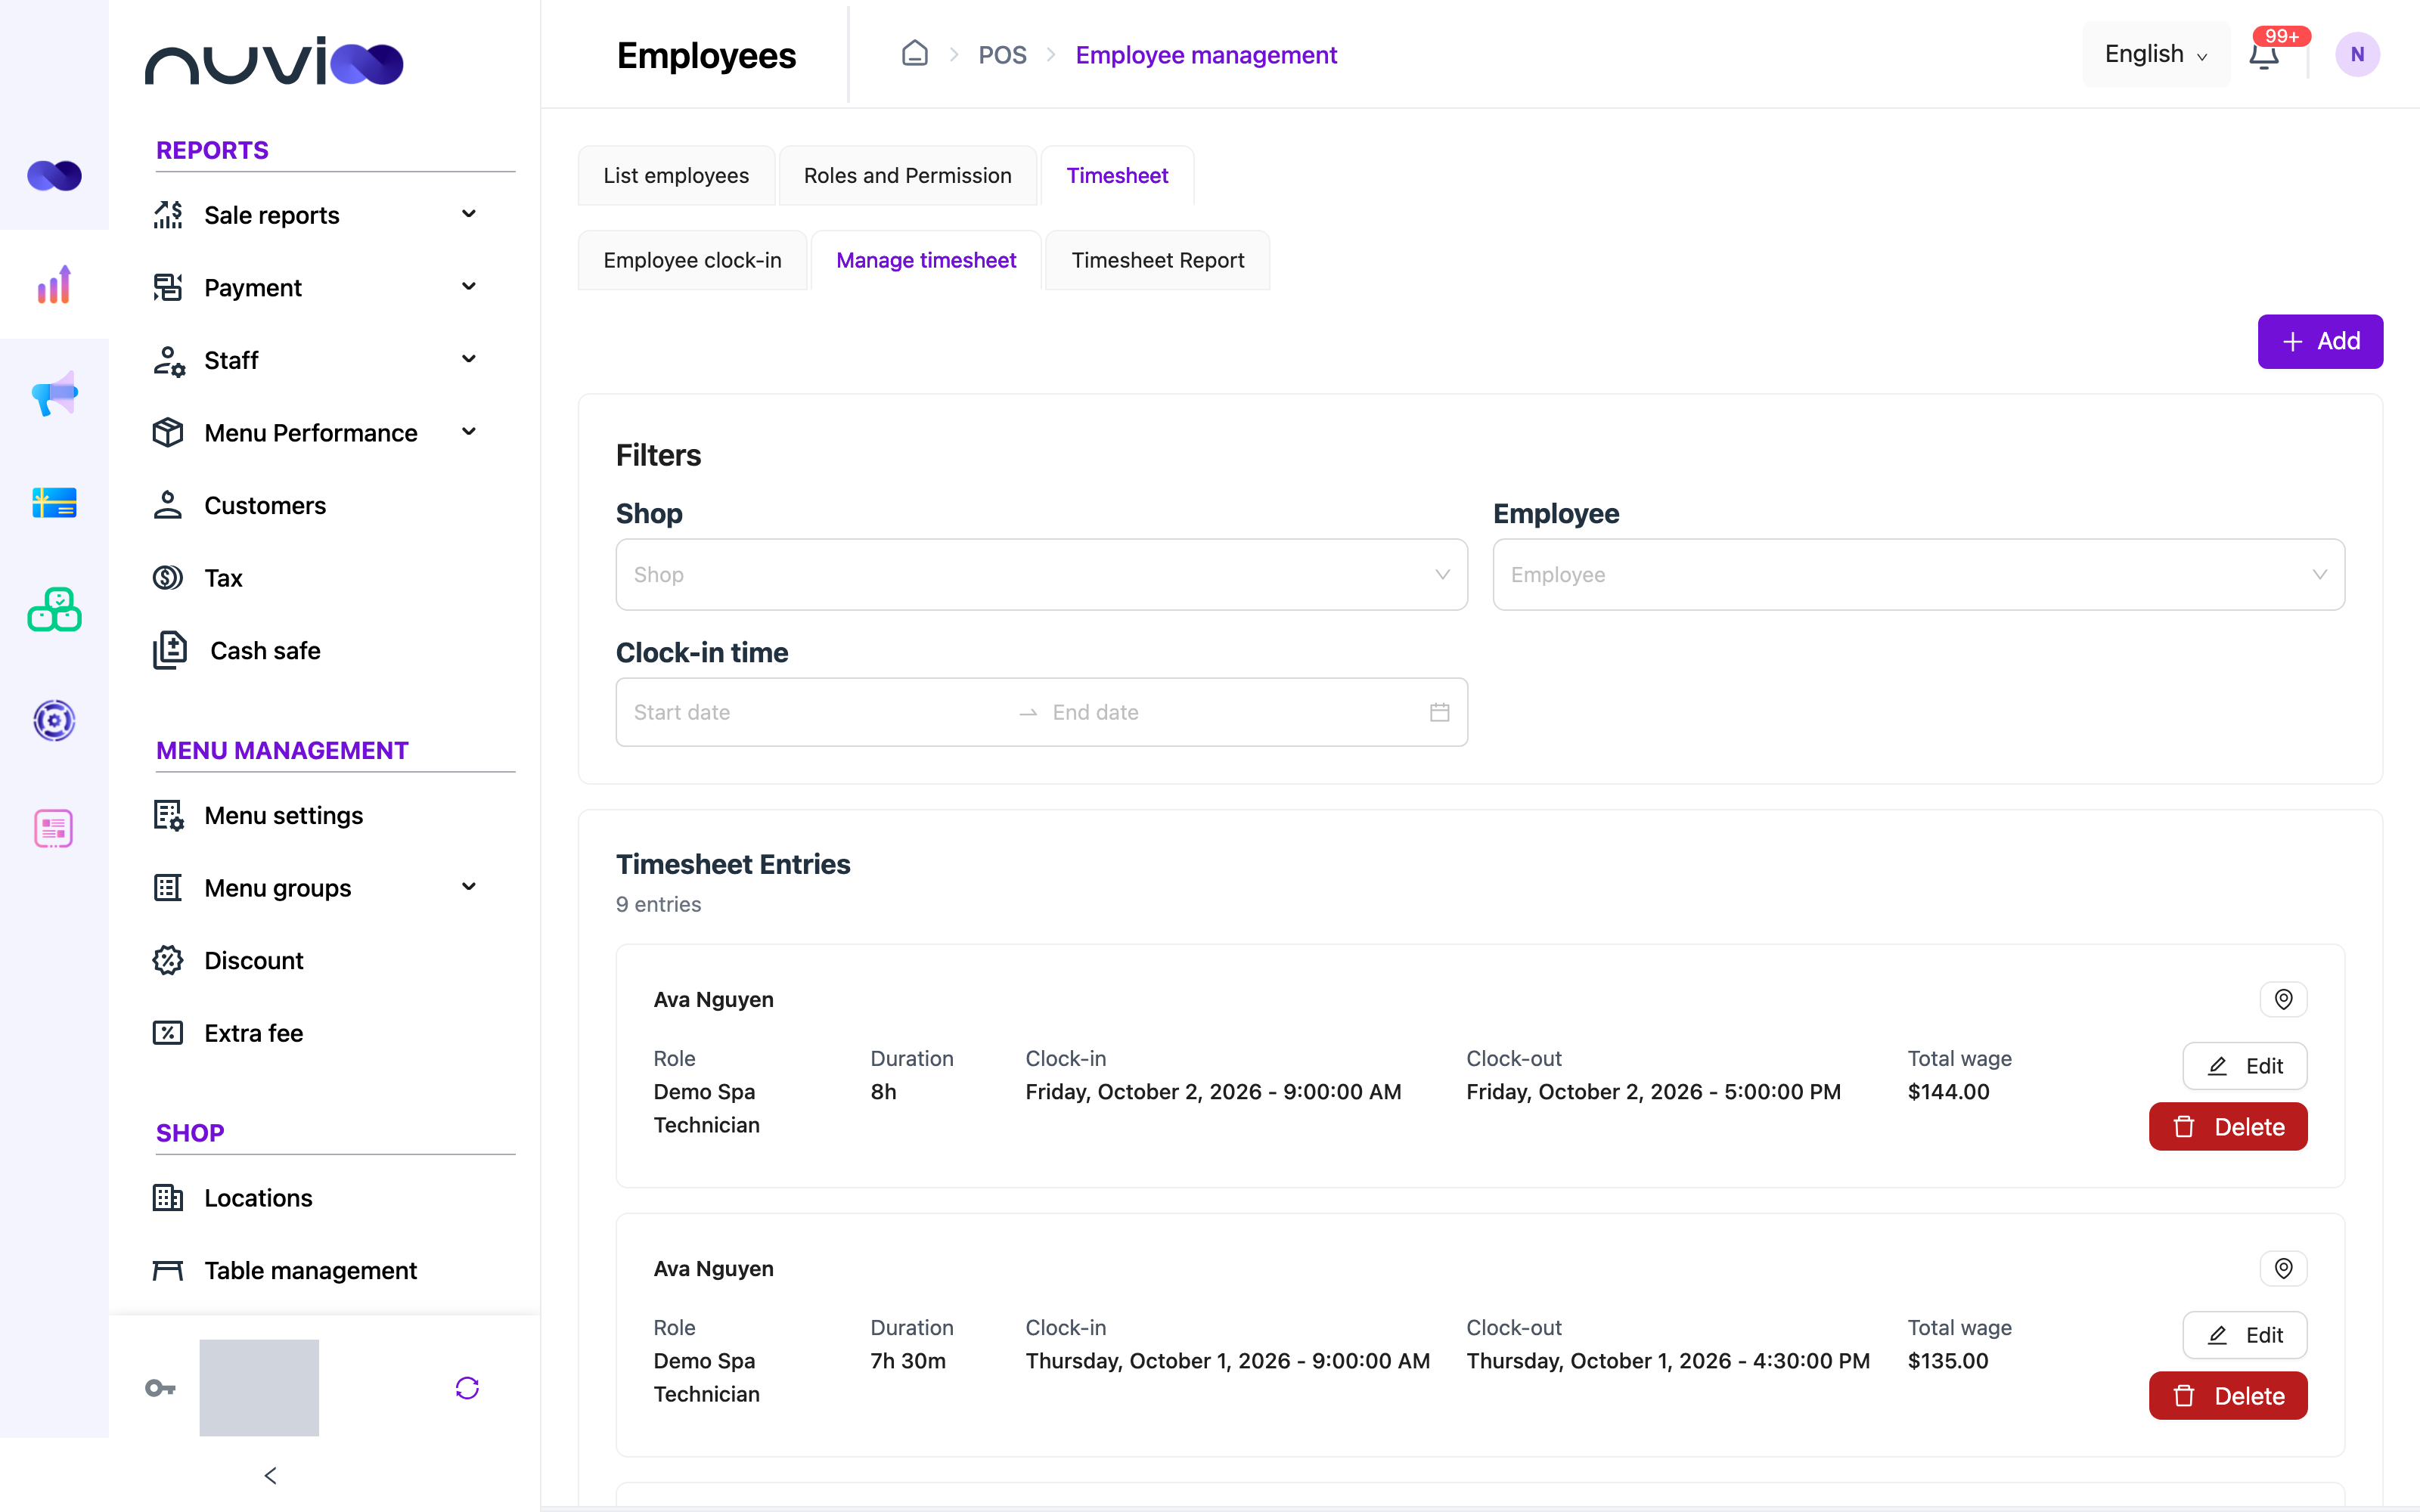Click the purple Add button

click(2320, 341)
